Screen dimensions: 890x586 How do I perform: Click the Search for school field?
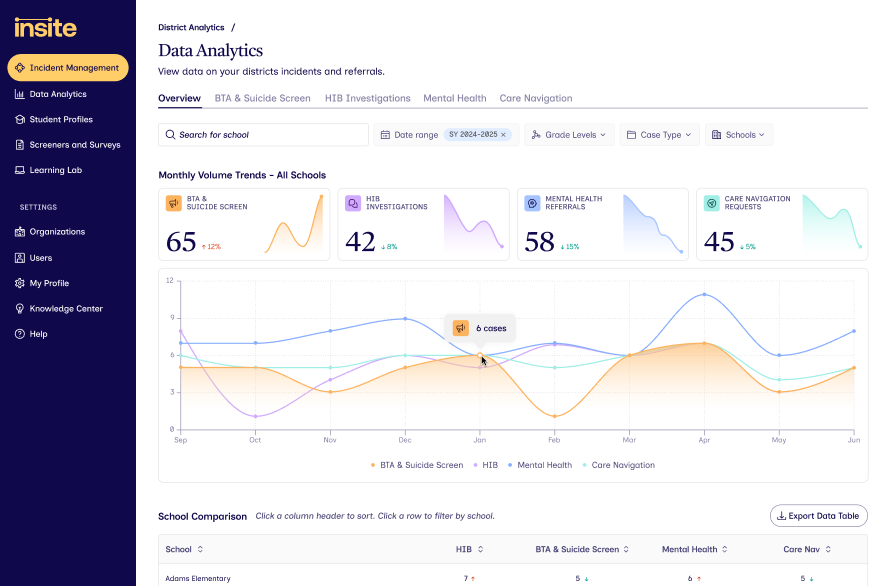pyautogui.click(x=263, y=135)
